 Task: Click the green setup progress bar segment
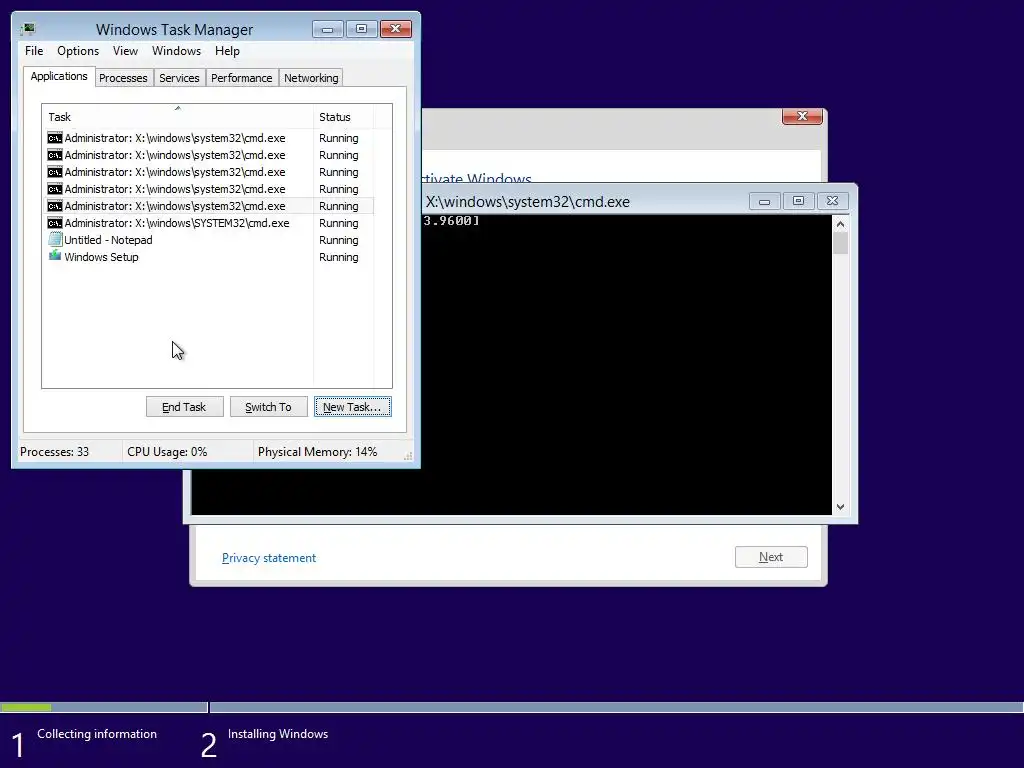26,707
